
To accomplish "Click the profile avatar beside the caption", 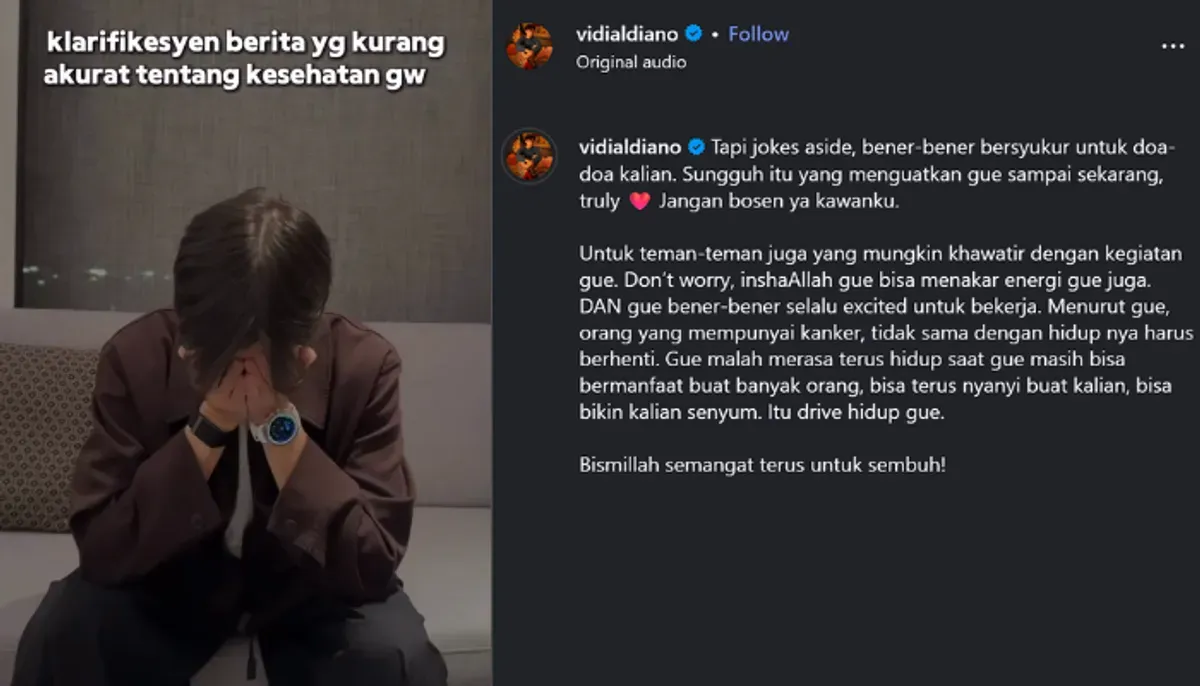I will (x=529, y=156).
